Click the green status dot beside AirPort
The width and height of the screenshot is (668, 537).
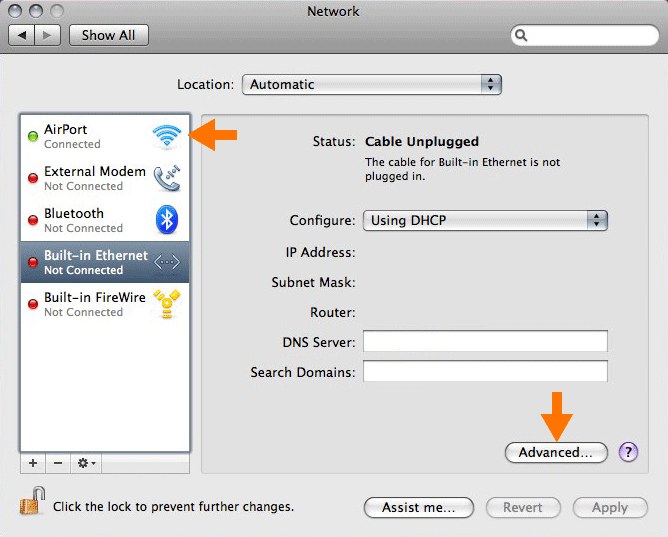click(x=33, y=136)
